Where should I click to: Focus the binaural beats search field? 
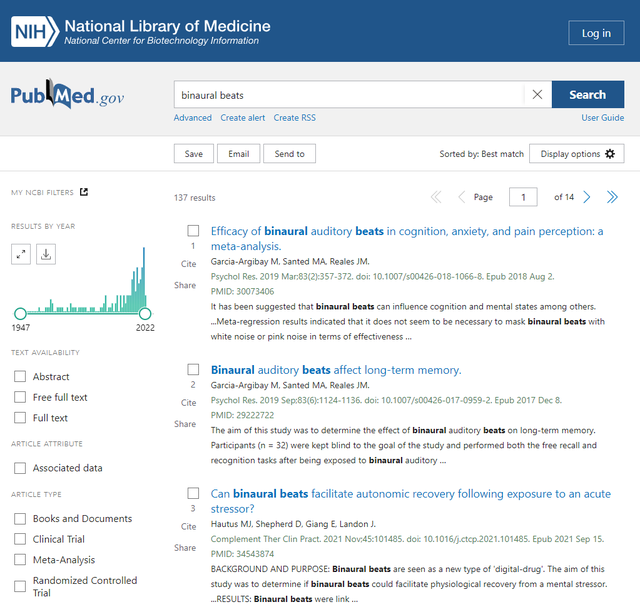pos(349,95)
